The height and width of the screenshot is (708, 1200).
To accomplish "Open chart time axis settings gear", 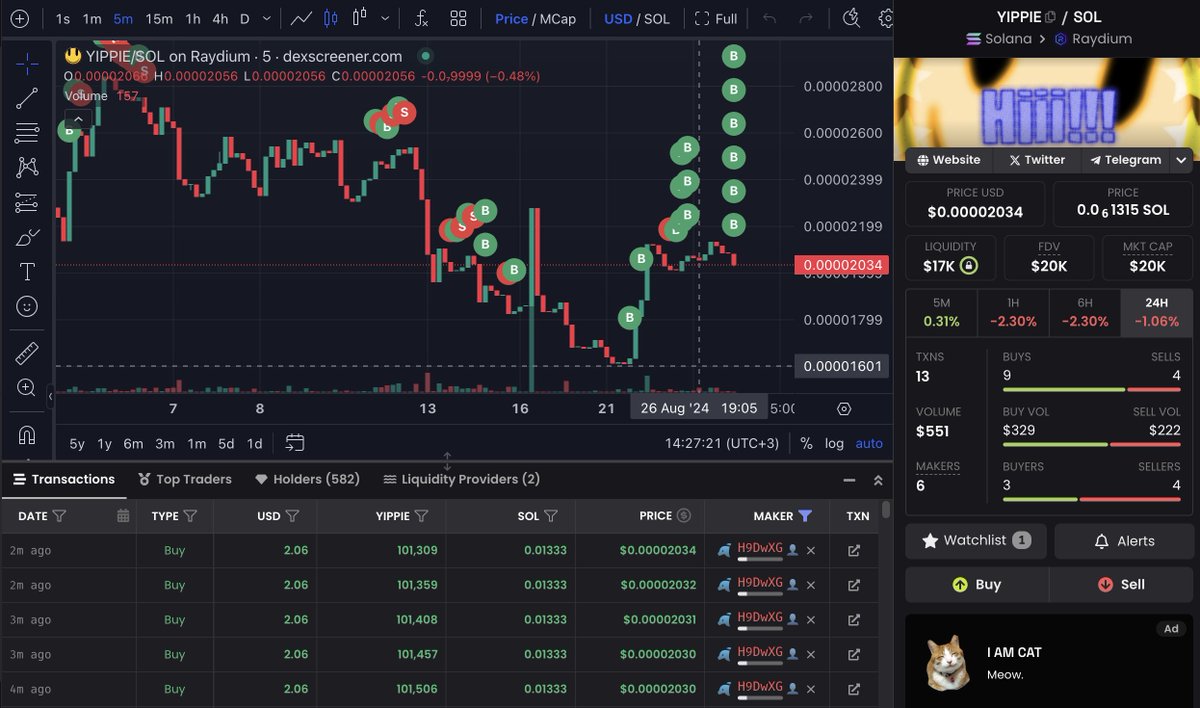I will [x=844, y=408].
